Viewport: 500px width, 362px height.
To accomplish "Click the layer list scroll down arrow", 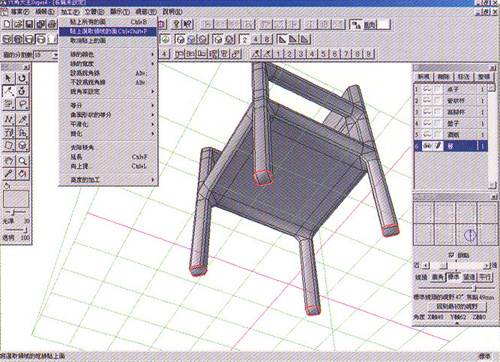I will pyautogui.click(x=491, y=185).
